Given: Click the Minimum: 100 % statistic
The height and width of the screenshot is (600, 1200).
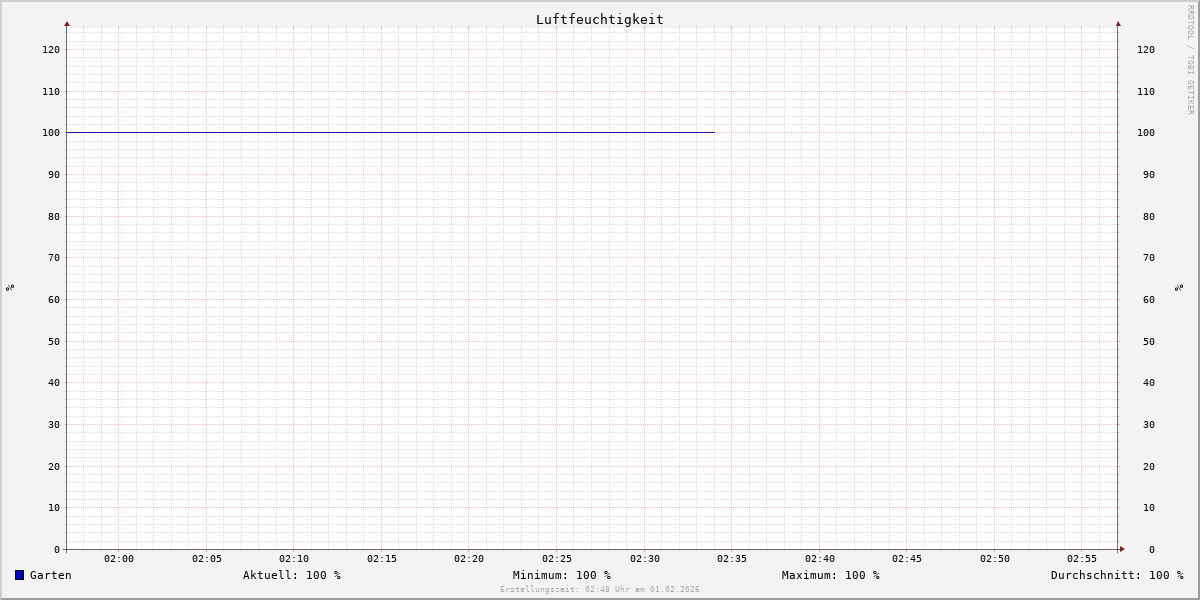Looking at the screenshot, I should (x=561, y=575).
